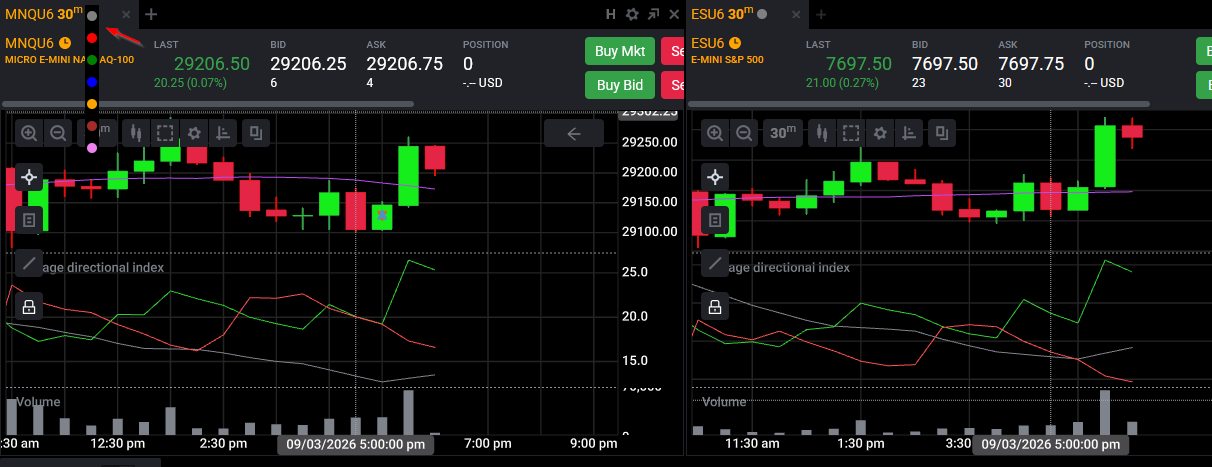
Task: Open ESU6 chart toolbar settings gear
Action: [x=880, y=133]
